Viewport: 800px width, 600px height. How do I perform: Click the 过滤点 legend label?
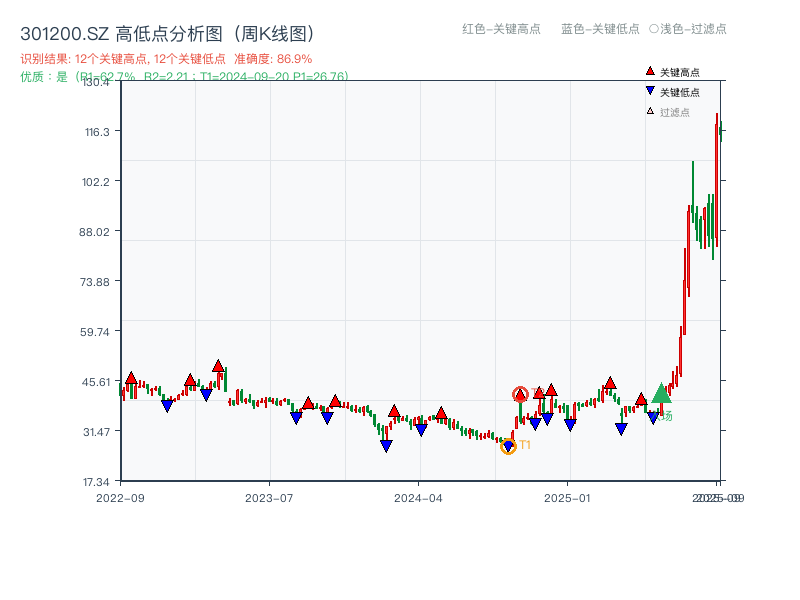point(674,112)
